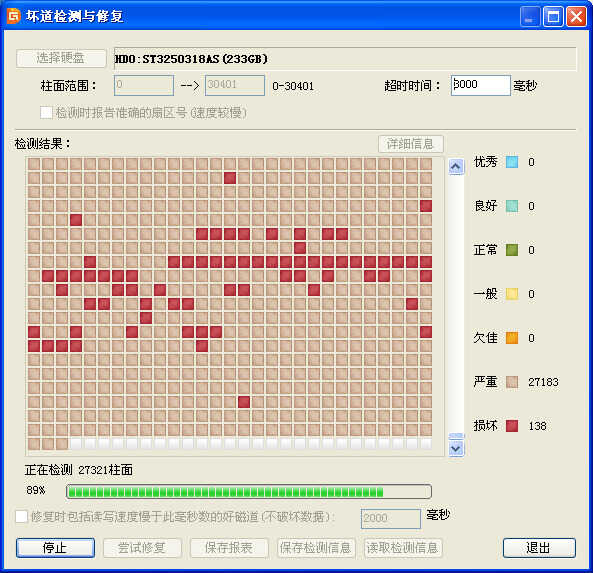Minimize the 坏道检测与修复 window
593x573 pixels.
(530, 17)
